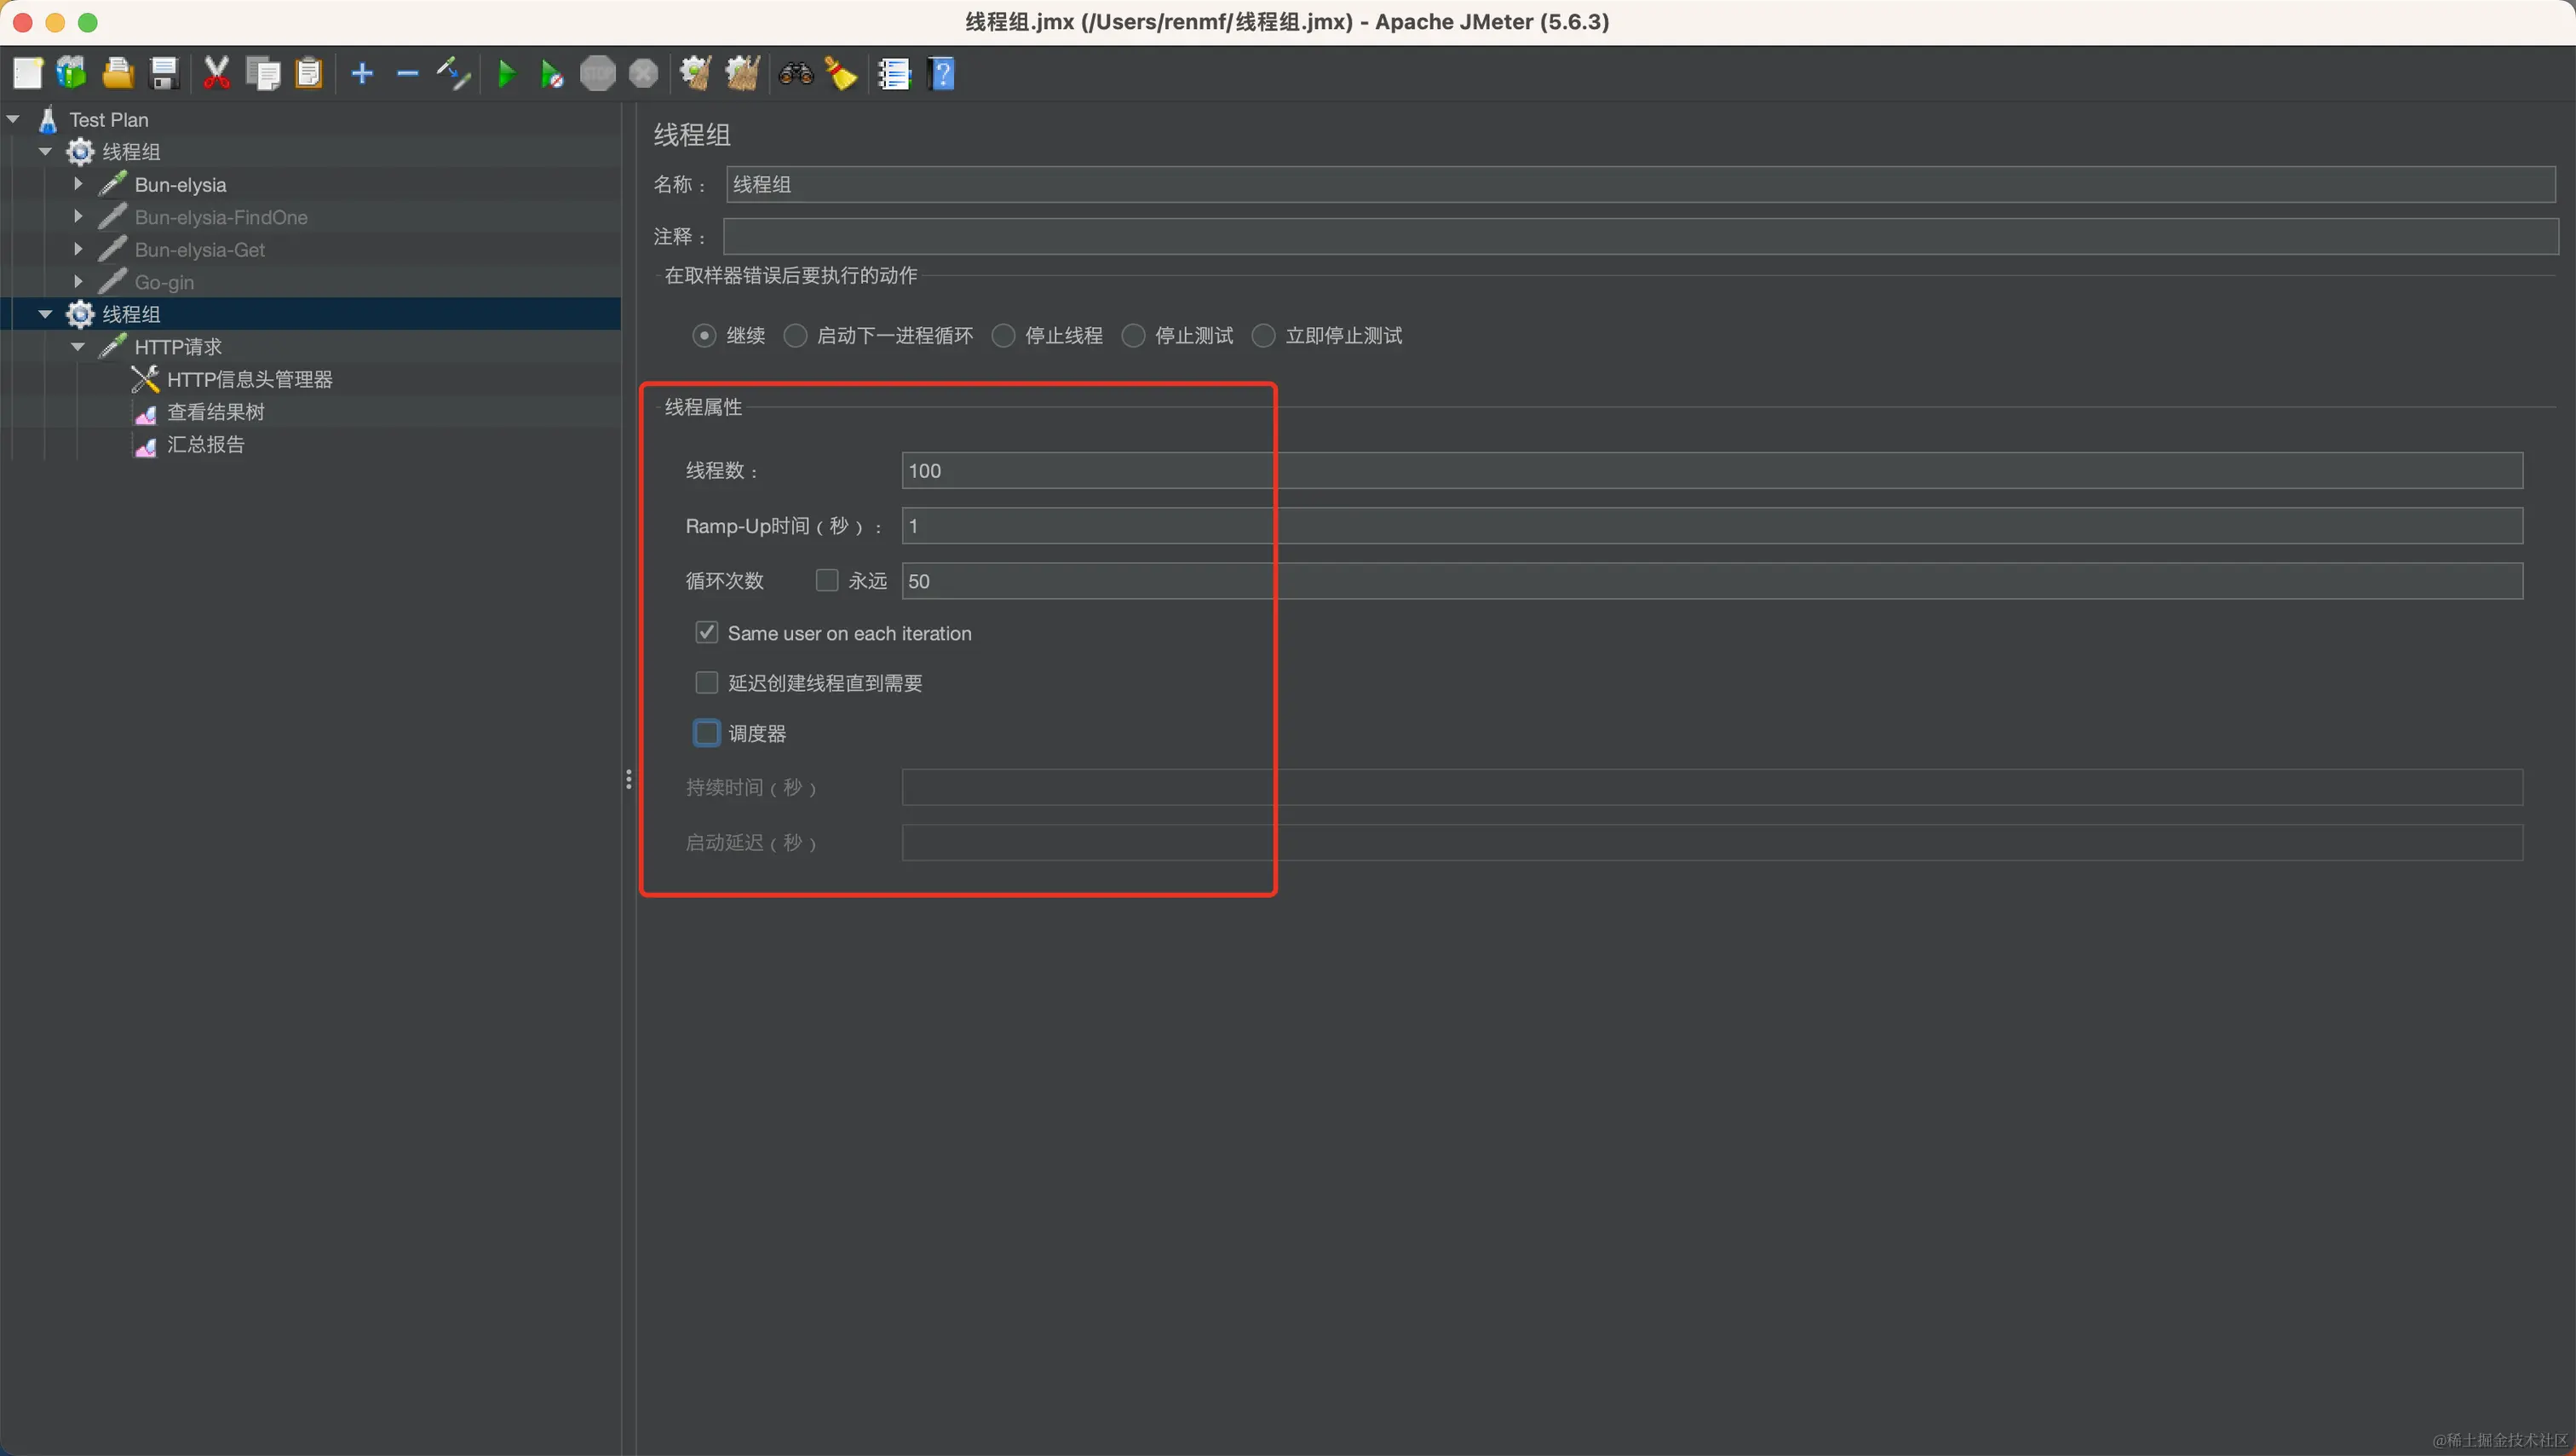This screenshot has width=2576, height=1456.
Task: Click the Cut scissors icon
Action: coord(216,73)
